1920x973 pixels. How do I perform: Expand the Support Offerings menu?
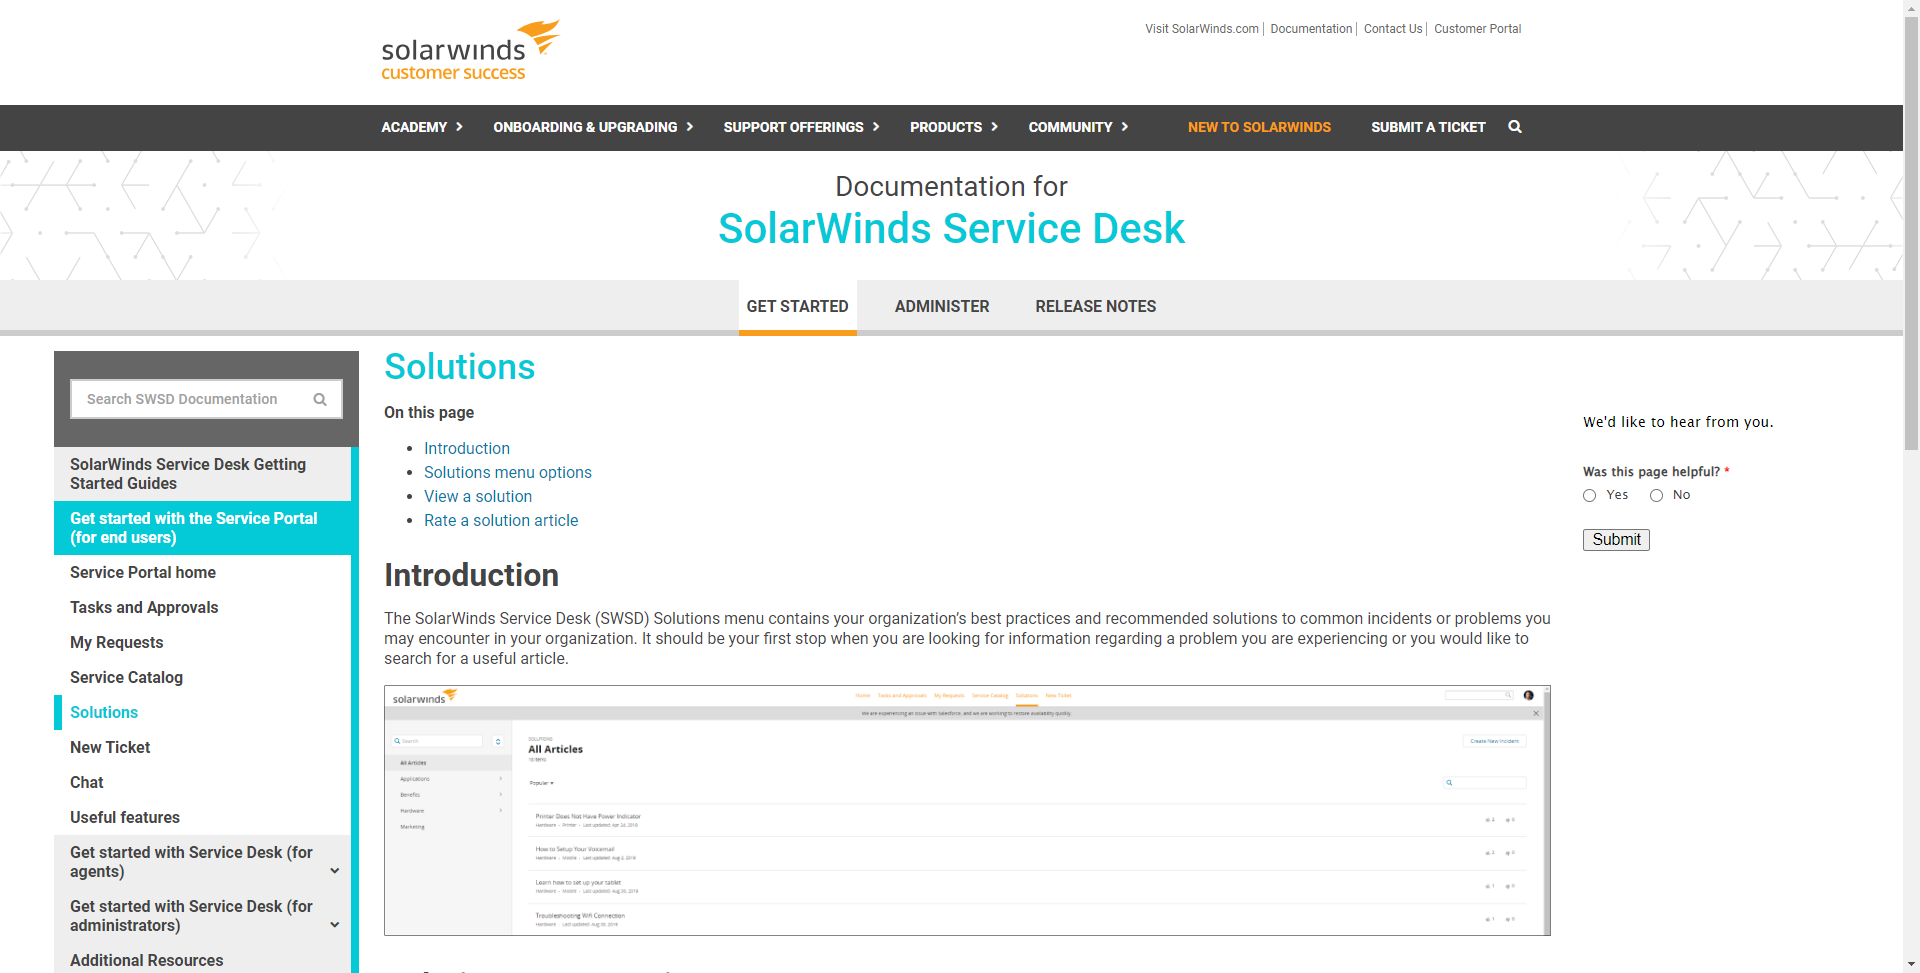pos(802,127)
